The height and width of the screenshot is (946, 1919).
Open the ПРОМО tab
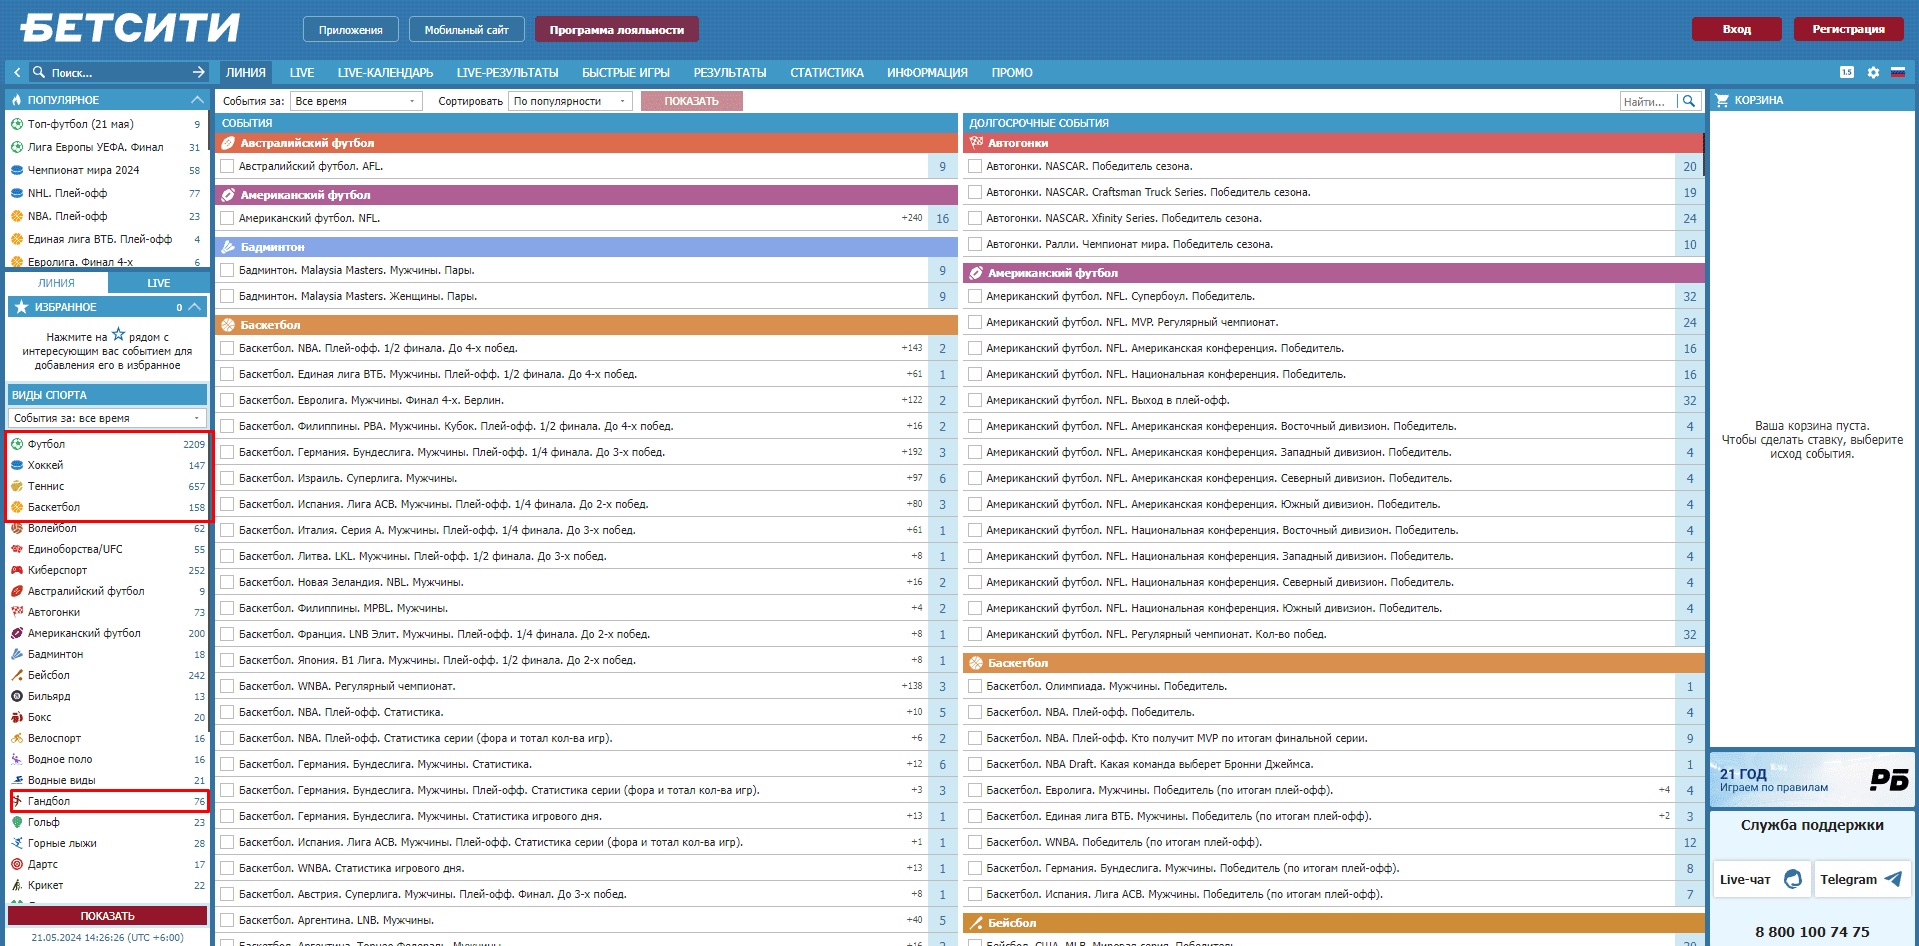point(1012,72)
